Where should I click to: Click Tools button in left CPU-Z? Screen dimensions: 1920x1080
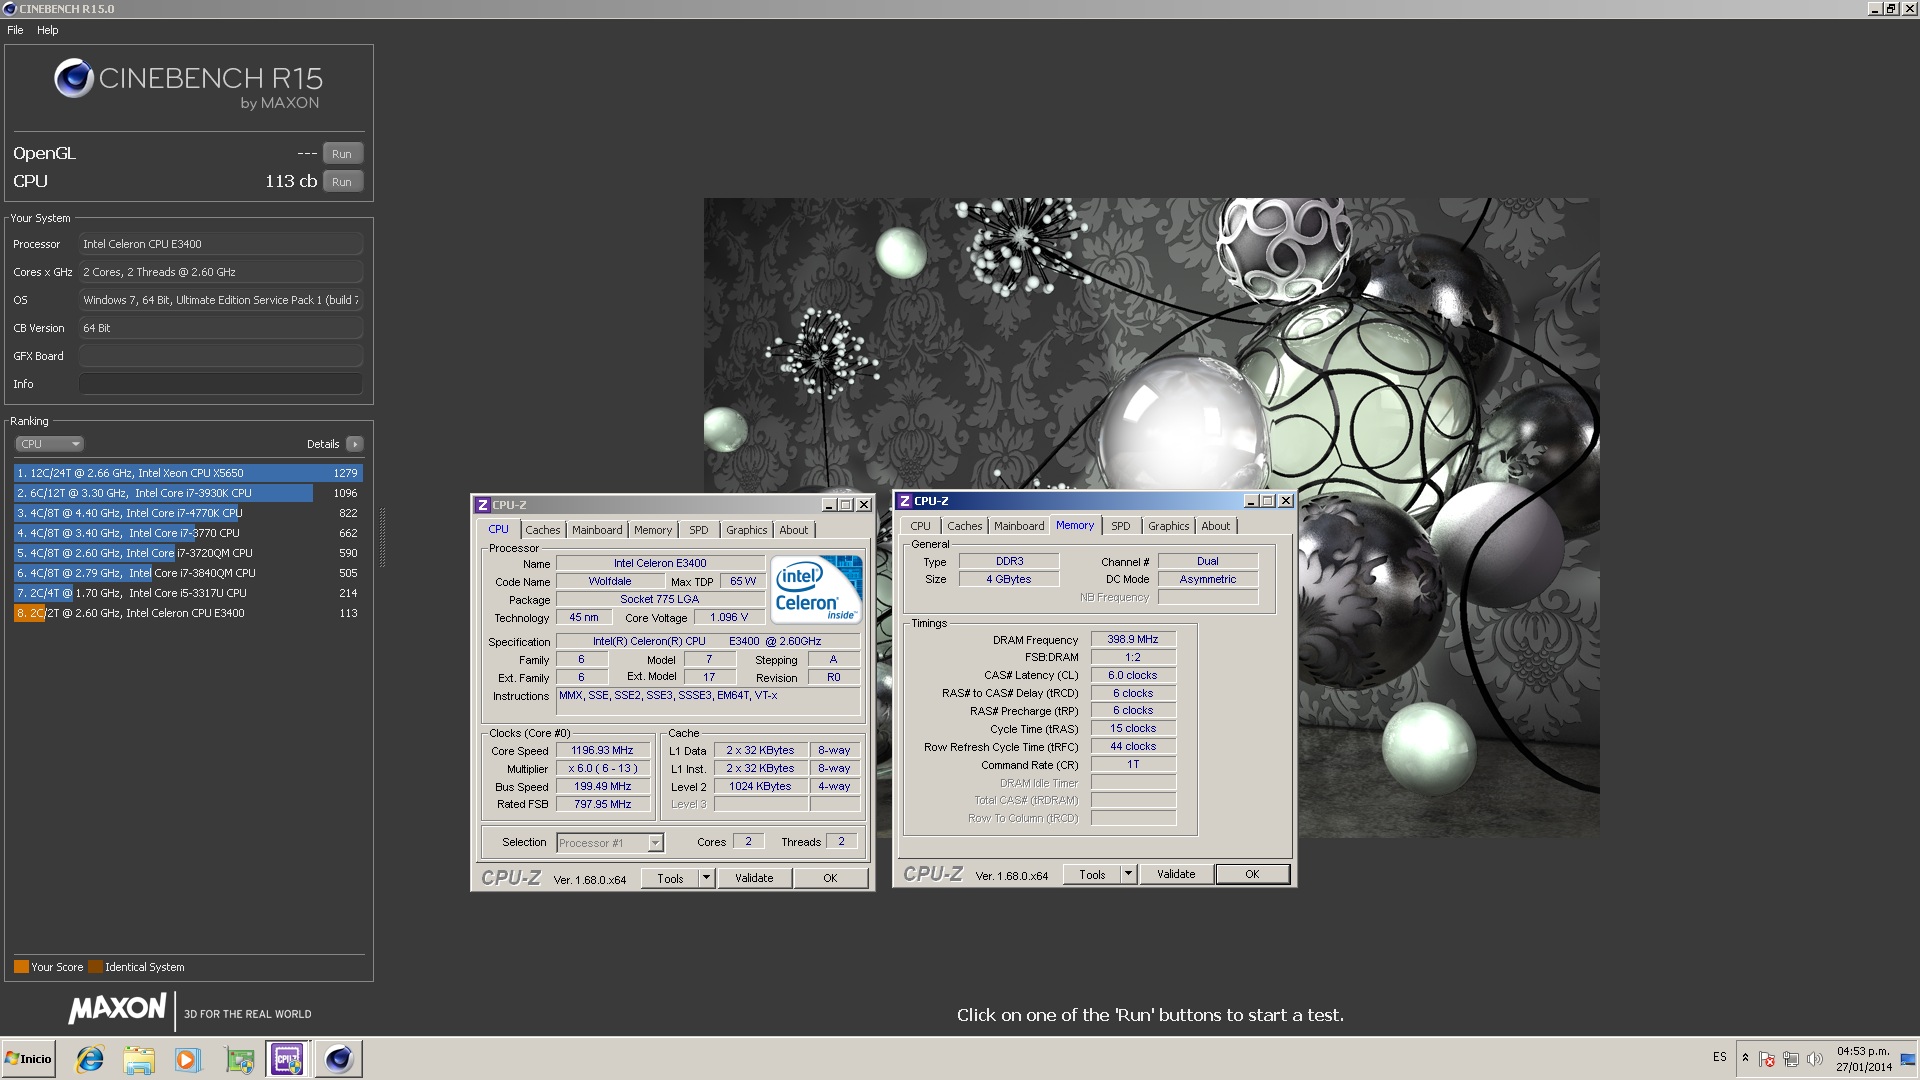tap(670, 878)
